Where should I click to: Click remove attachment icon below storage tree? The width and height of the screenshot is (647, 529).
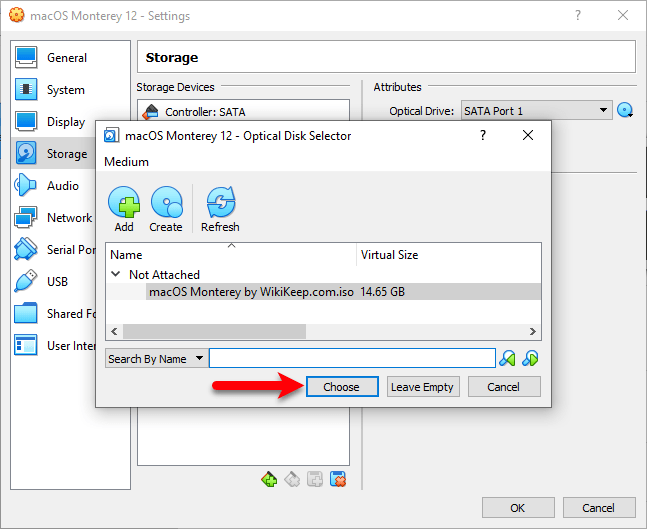[338, 479]
